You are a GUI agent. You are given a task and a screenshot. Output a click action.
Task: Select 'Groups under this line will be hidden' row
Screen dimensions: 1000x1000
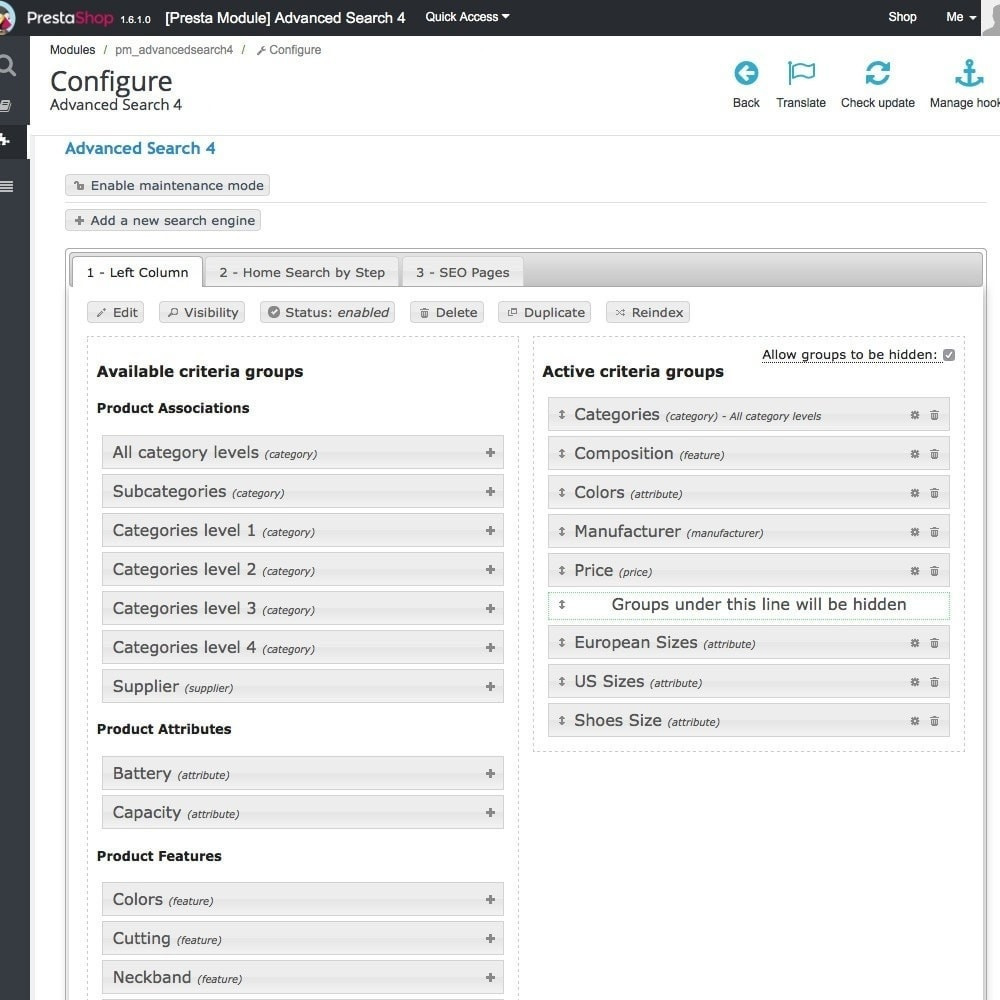pos(748,605)
